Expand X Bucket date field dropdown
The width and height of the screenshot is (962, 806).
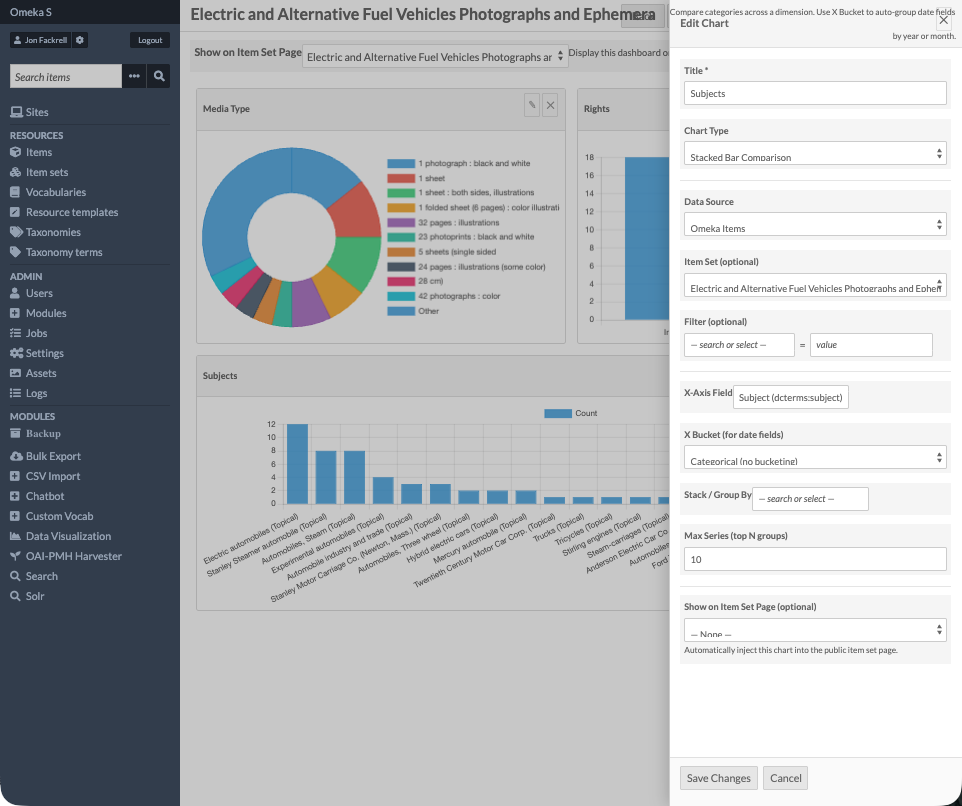point(815,458)
